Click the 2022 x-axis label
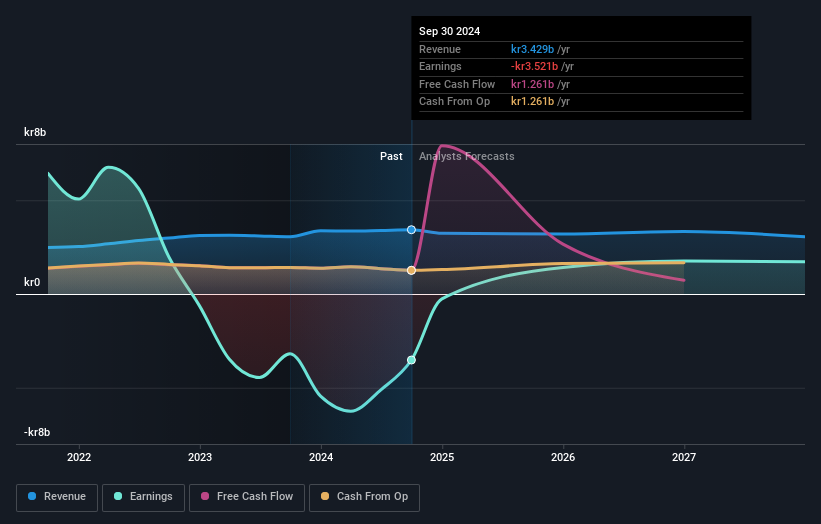 [79, 457]
